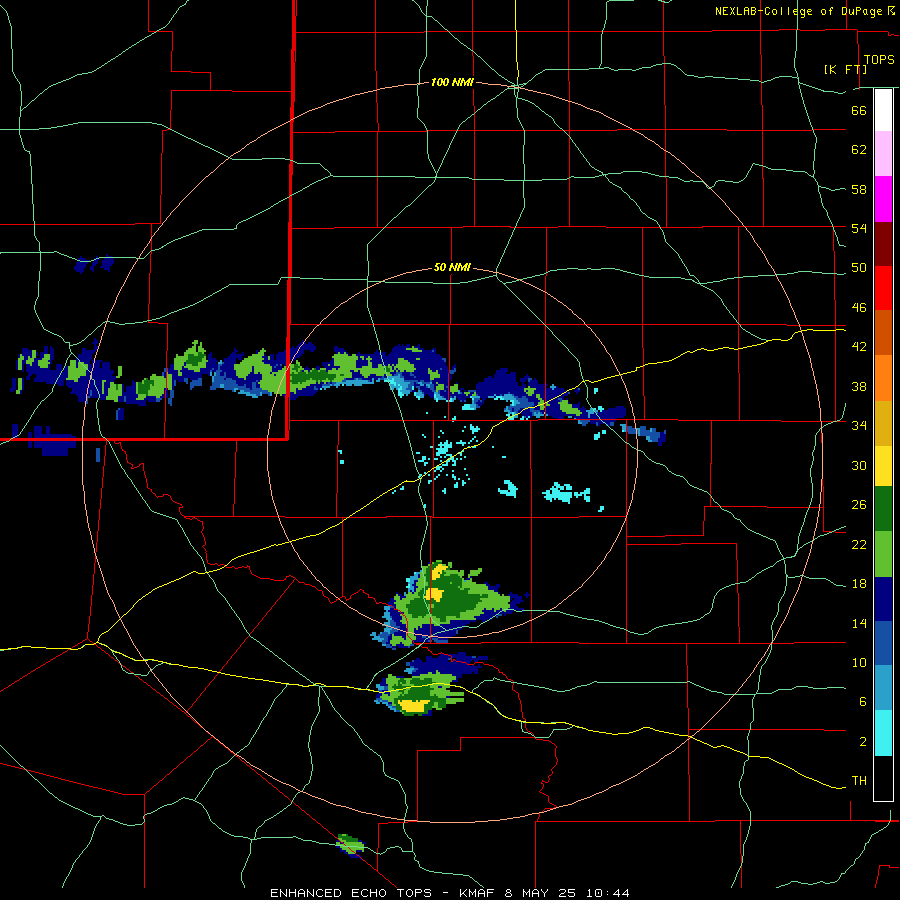Viewport: 900px width, 900px height.
Task: Click the light blue legend swatch
Action: coord(883,688)
